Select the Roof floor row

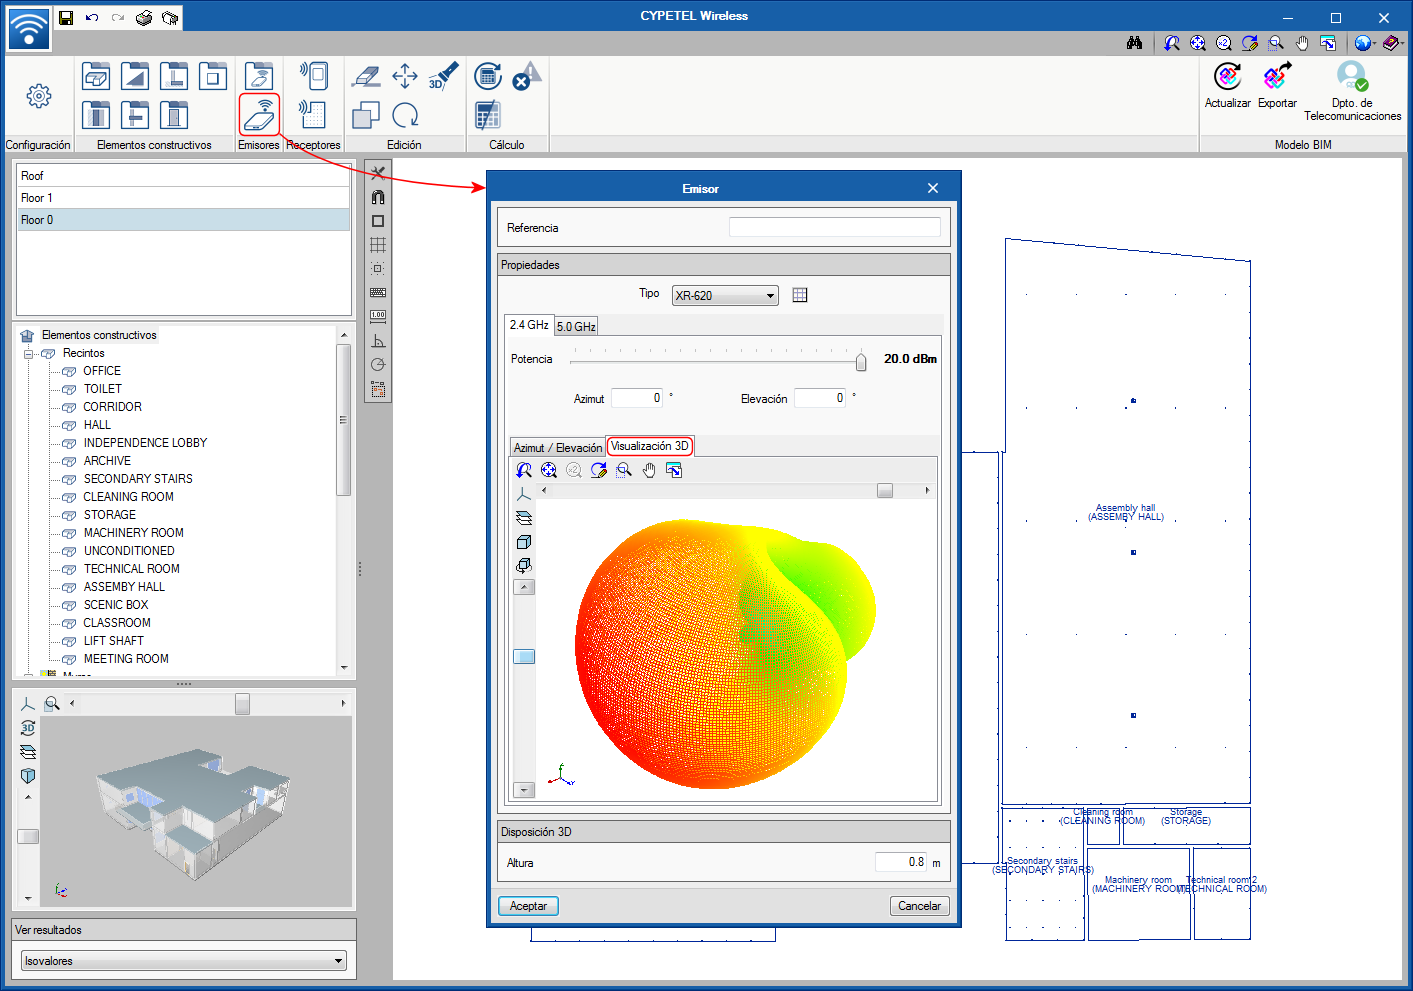click(x=184, y=176)
